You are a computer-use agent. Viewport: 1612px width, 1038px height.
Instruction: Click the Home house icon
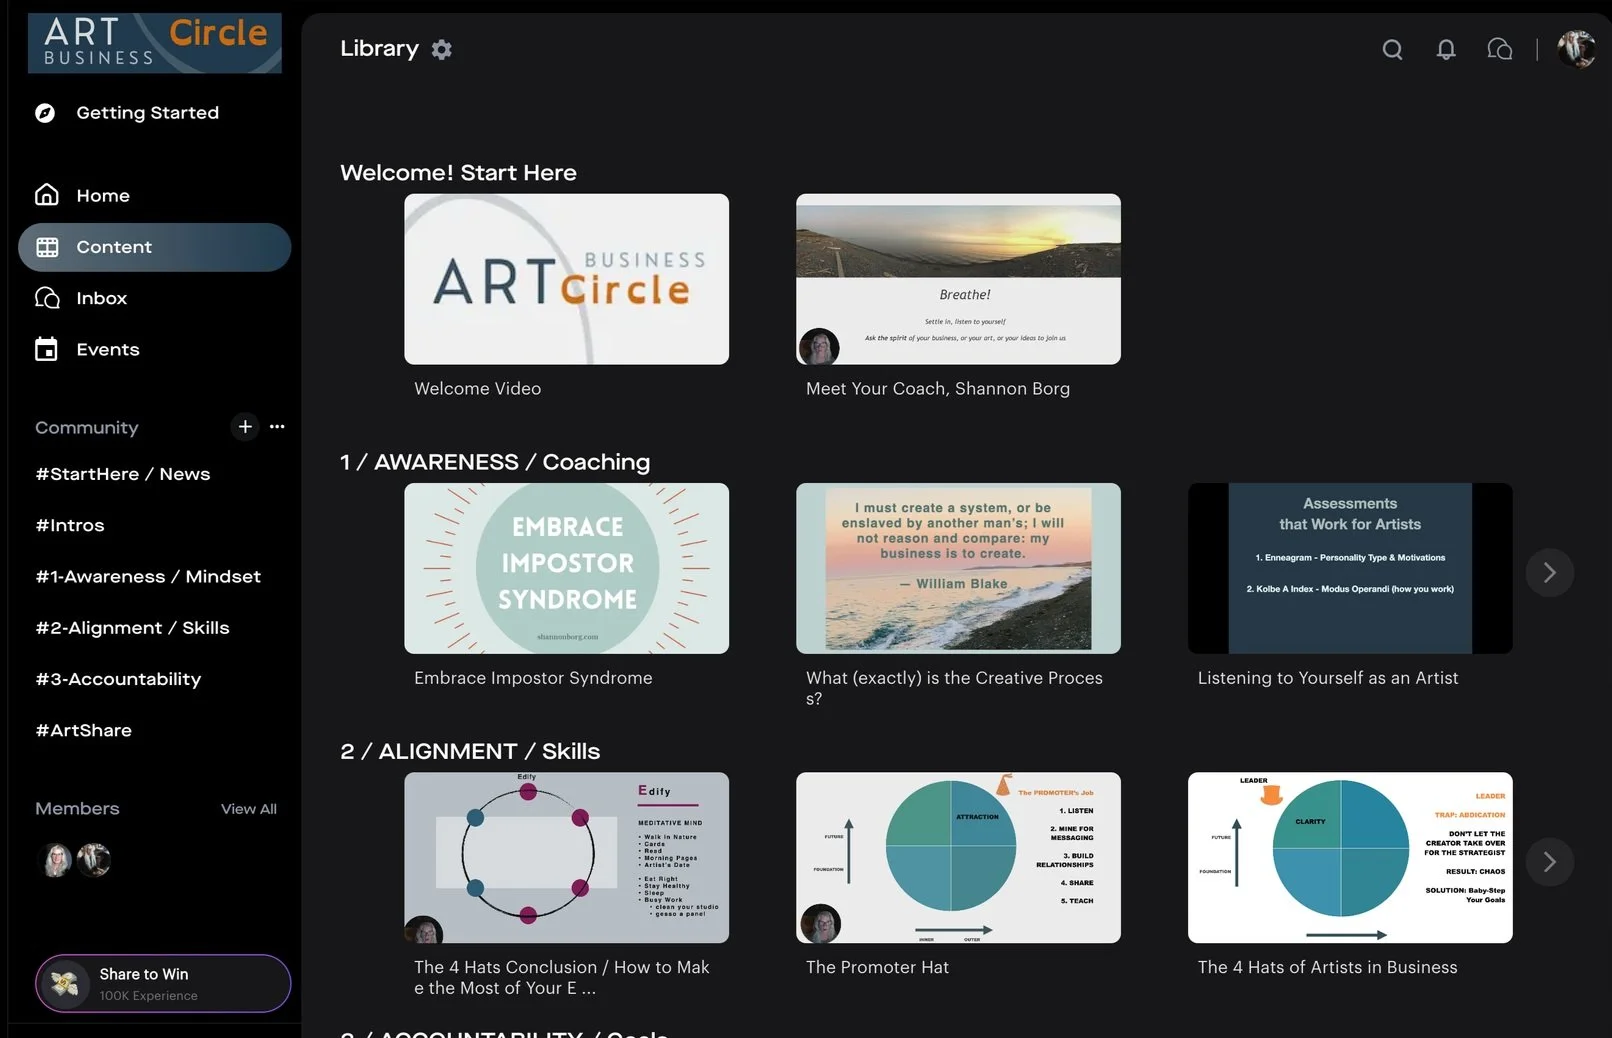pyautogui.click(x=46, y=195)
